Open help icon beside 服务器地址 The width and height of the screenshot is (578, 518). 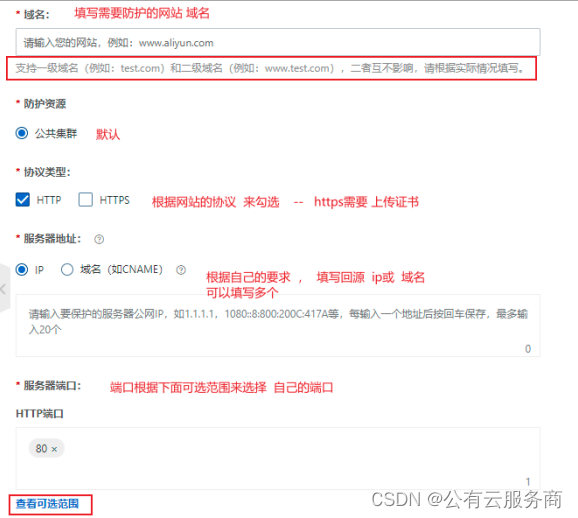click(x=99, y=239)
